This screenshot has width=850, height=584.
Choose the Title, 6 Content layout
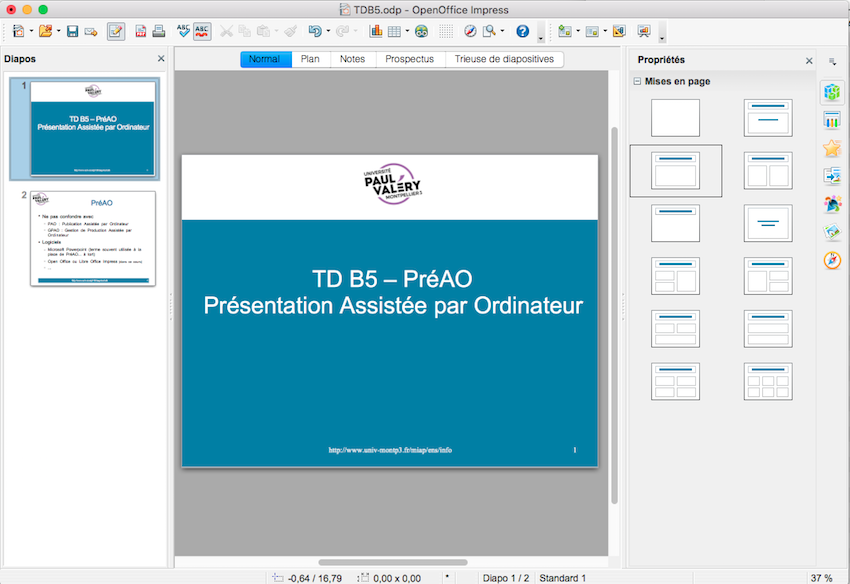(768, 381)
